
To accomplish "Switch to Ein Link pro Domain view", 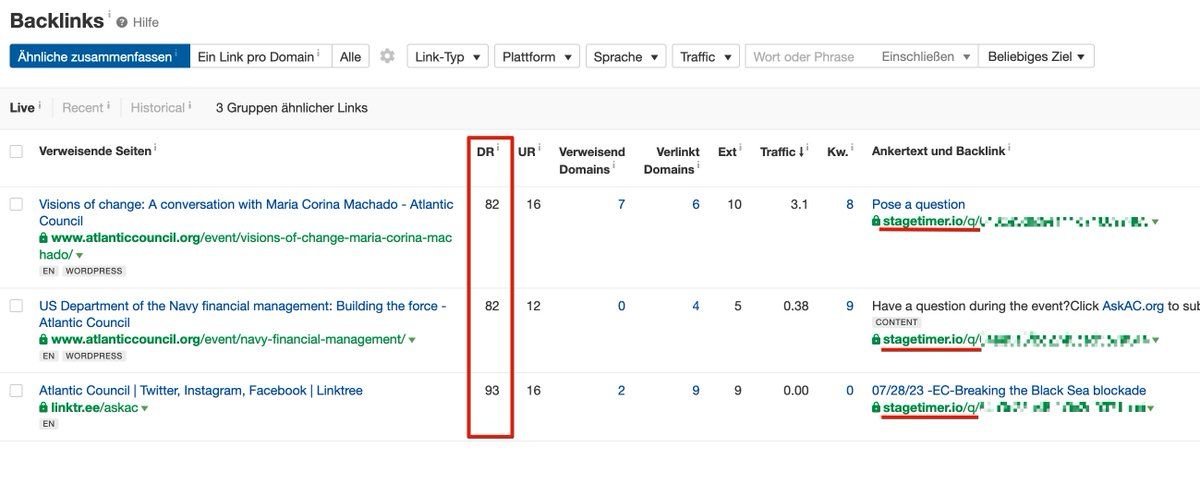I will (x=258, y=57).
